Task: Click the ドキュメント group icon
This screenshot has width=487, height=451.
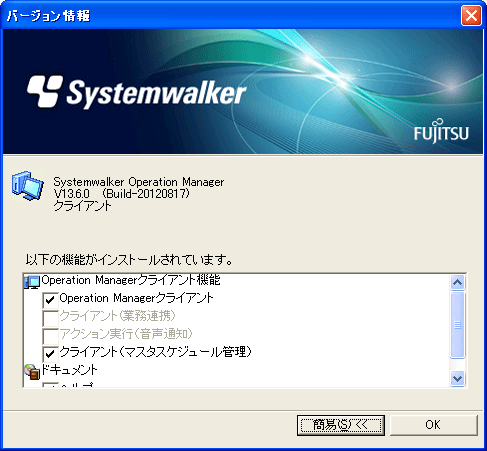Action: click(32, 371)
